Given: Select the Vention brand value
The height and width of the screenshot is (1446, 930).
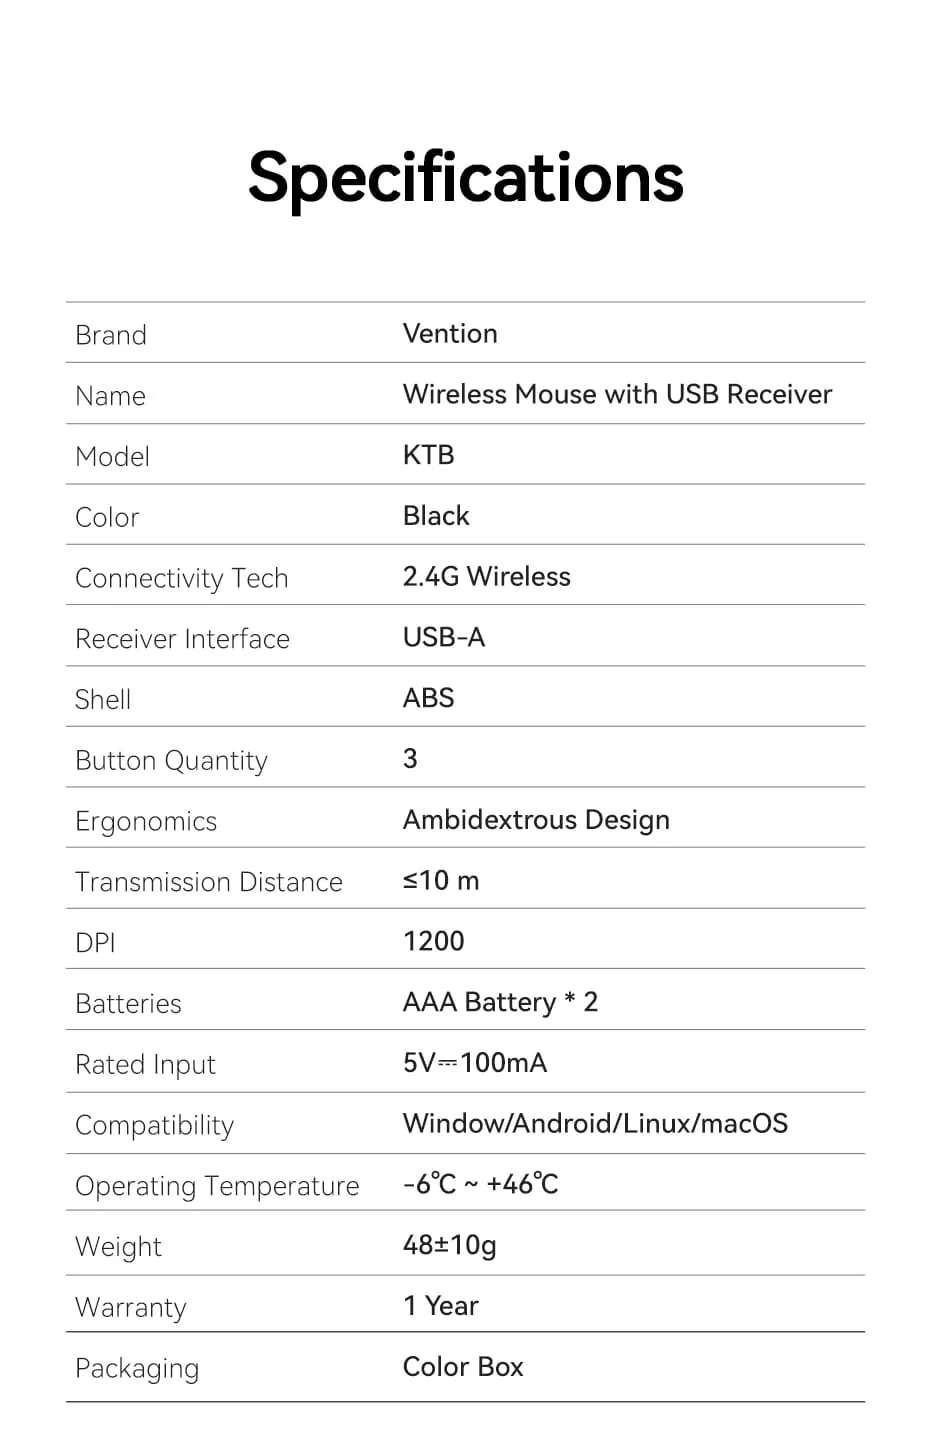Looking at the screenshot, I should (450, 334).
